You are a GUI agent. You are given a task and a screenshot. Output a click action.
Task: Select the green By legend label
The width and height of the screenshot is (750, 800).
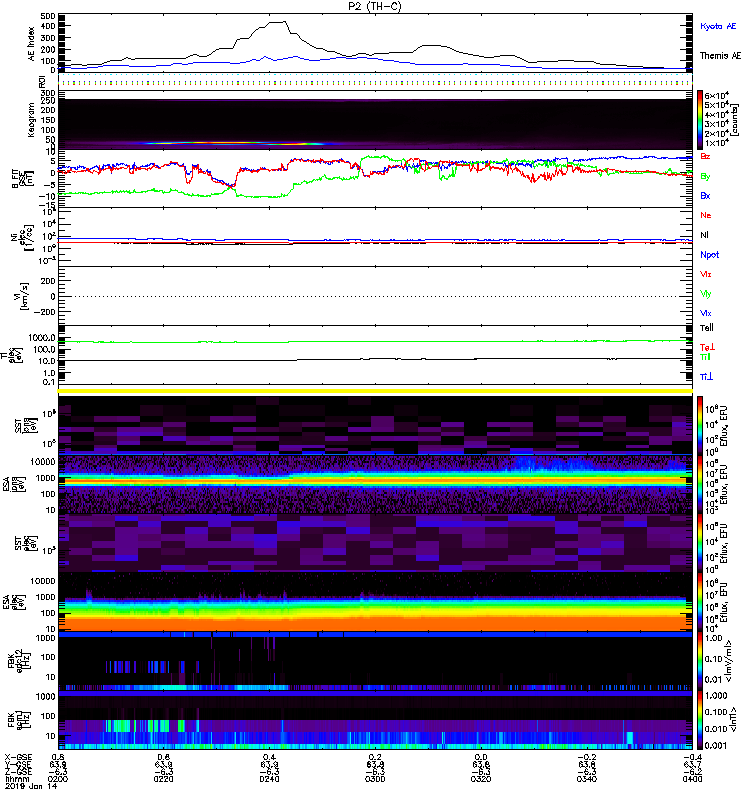pyautogui.click(x=705, y=177)
